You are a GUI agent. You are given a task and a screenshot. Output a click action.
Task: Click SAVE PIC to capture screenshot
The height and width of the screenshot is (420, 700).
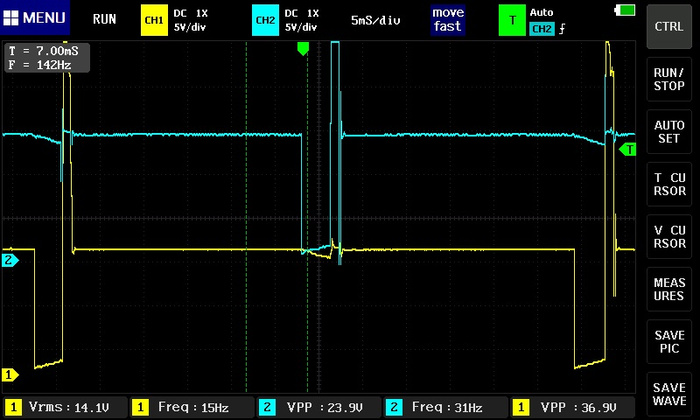669,342
